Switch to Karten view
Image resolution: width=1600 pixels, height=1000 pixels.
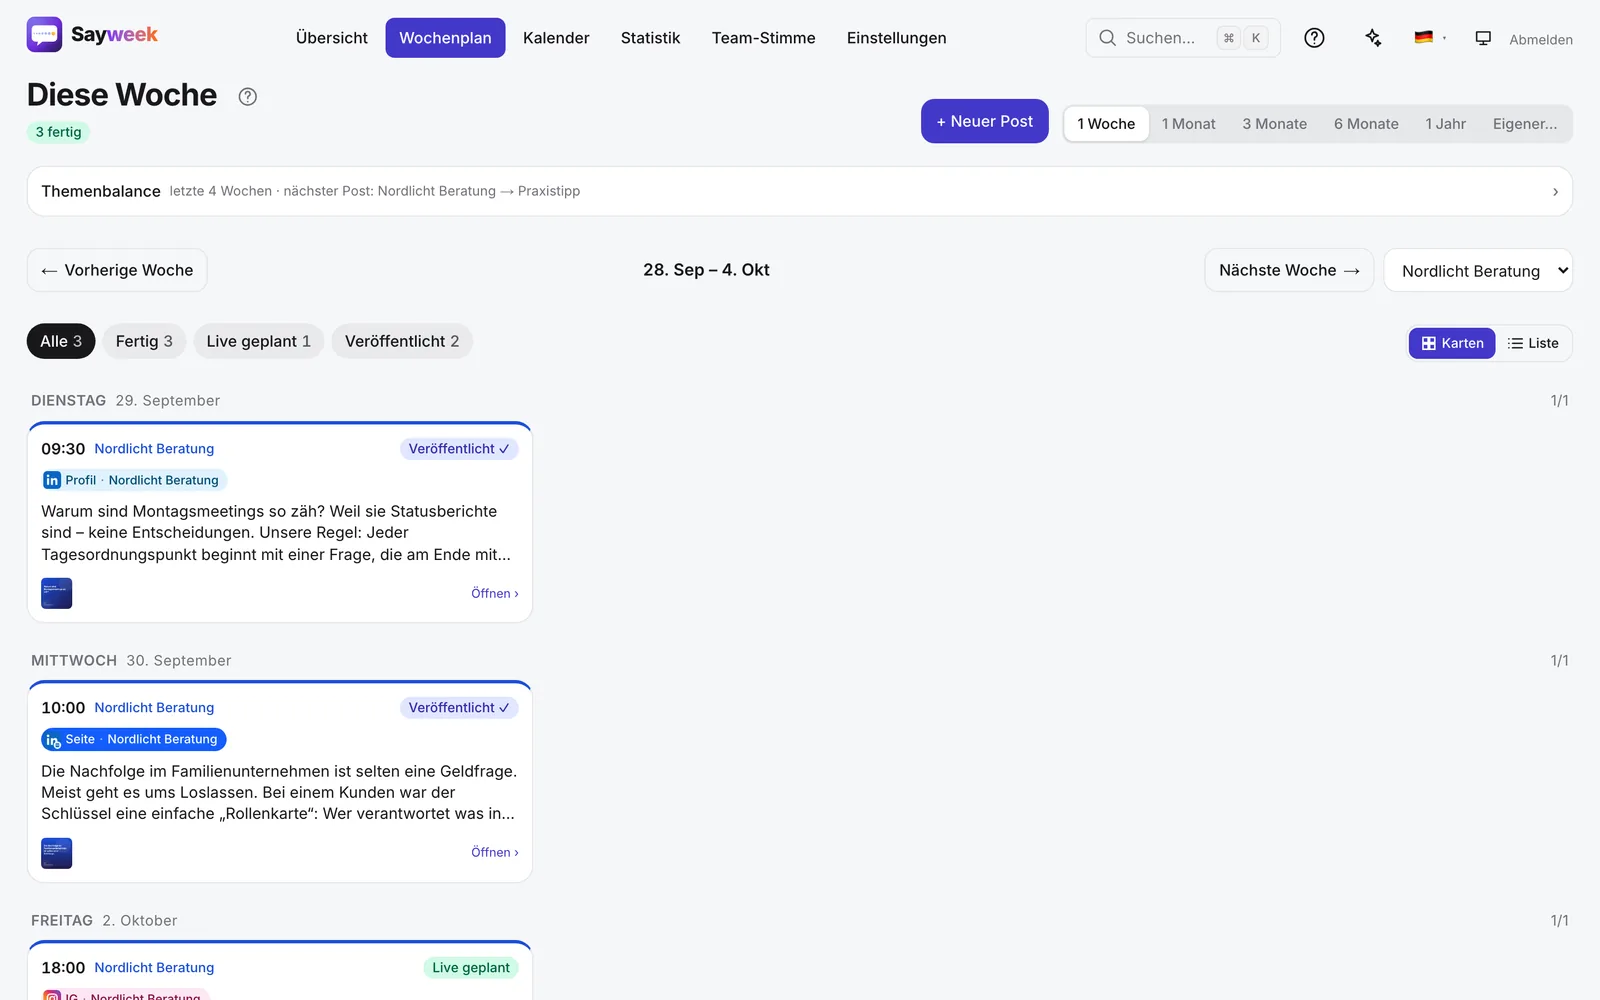[x=1452, y=343]
